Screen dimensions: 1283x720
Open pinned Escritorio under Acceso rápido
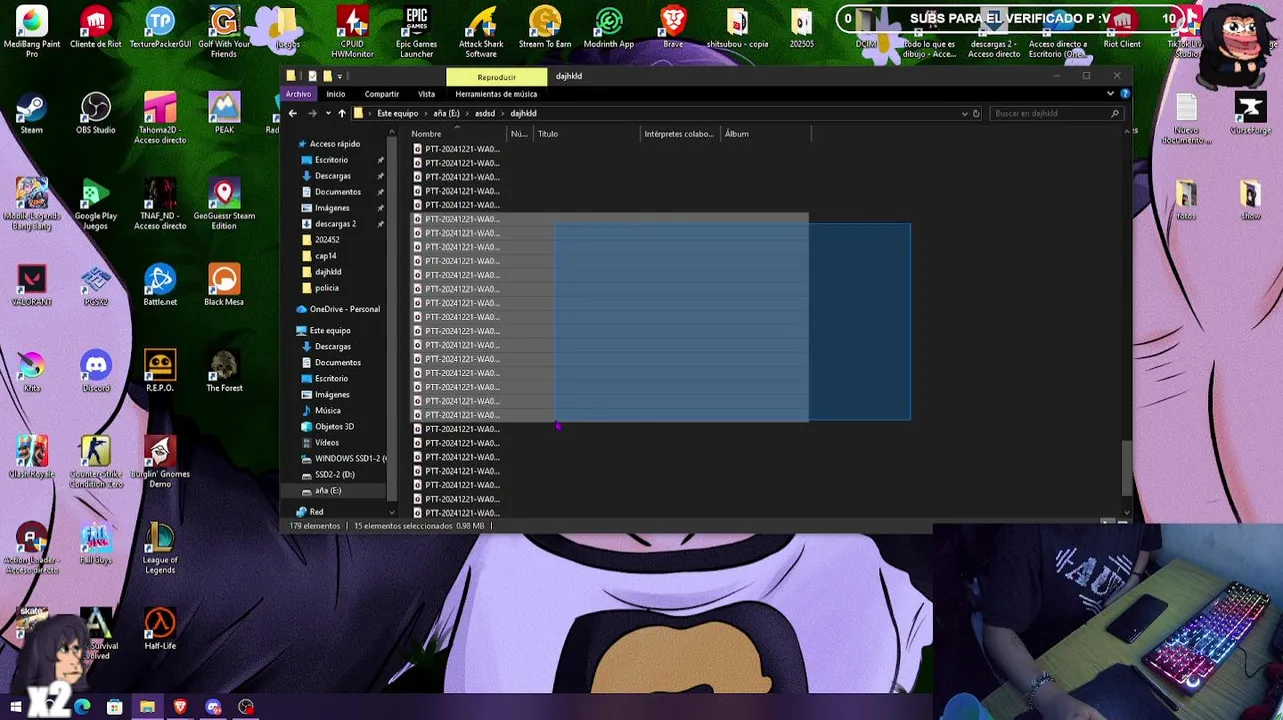[331, 160]
